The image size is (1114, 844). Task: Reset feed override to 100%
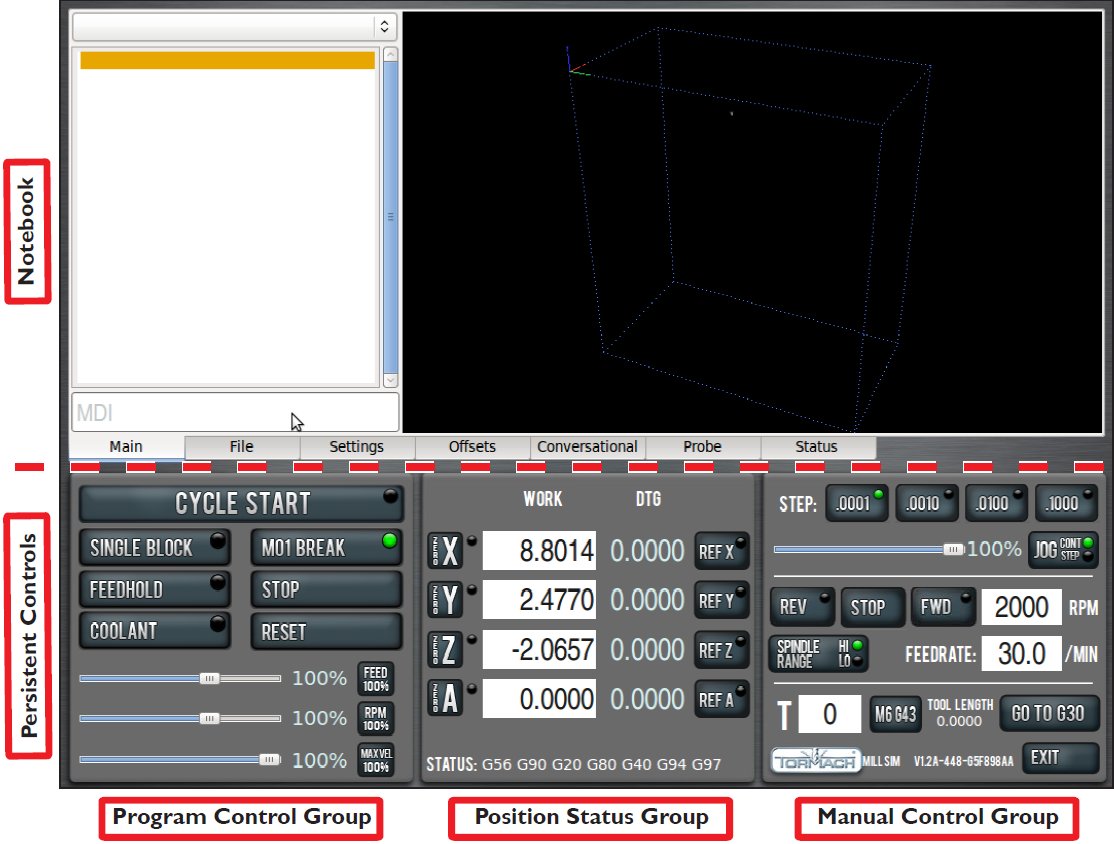[x=376, y=679]
